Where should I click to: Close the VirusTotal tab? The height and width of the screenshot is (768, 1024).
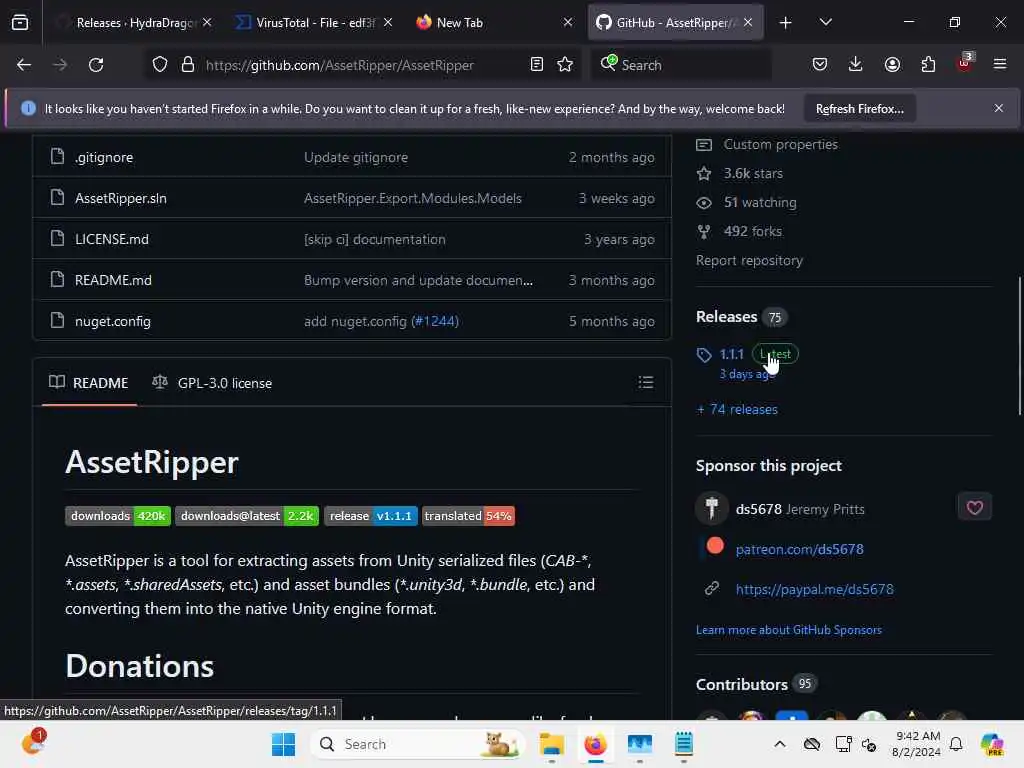[x=388, y=23]
